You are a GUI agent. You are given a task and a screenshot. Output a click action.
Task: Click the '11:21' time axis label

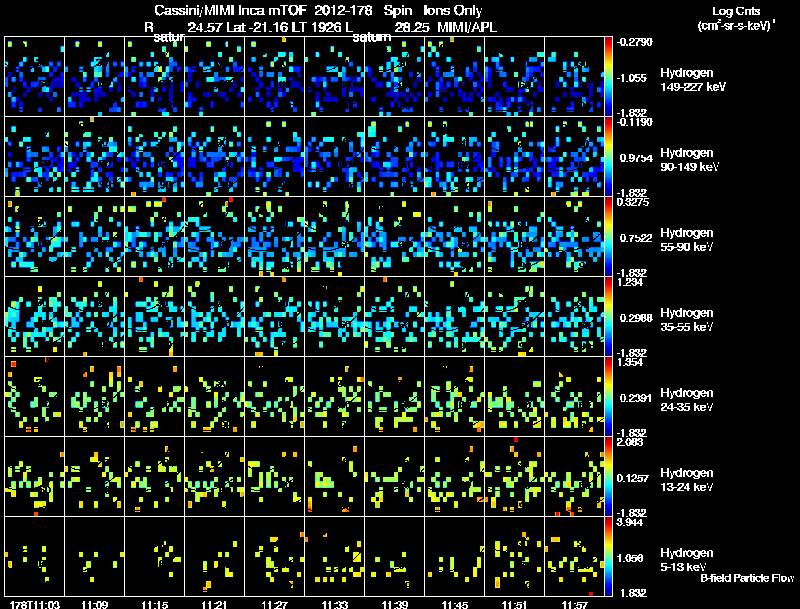[x=214, y=605]
